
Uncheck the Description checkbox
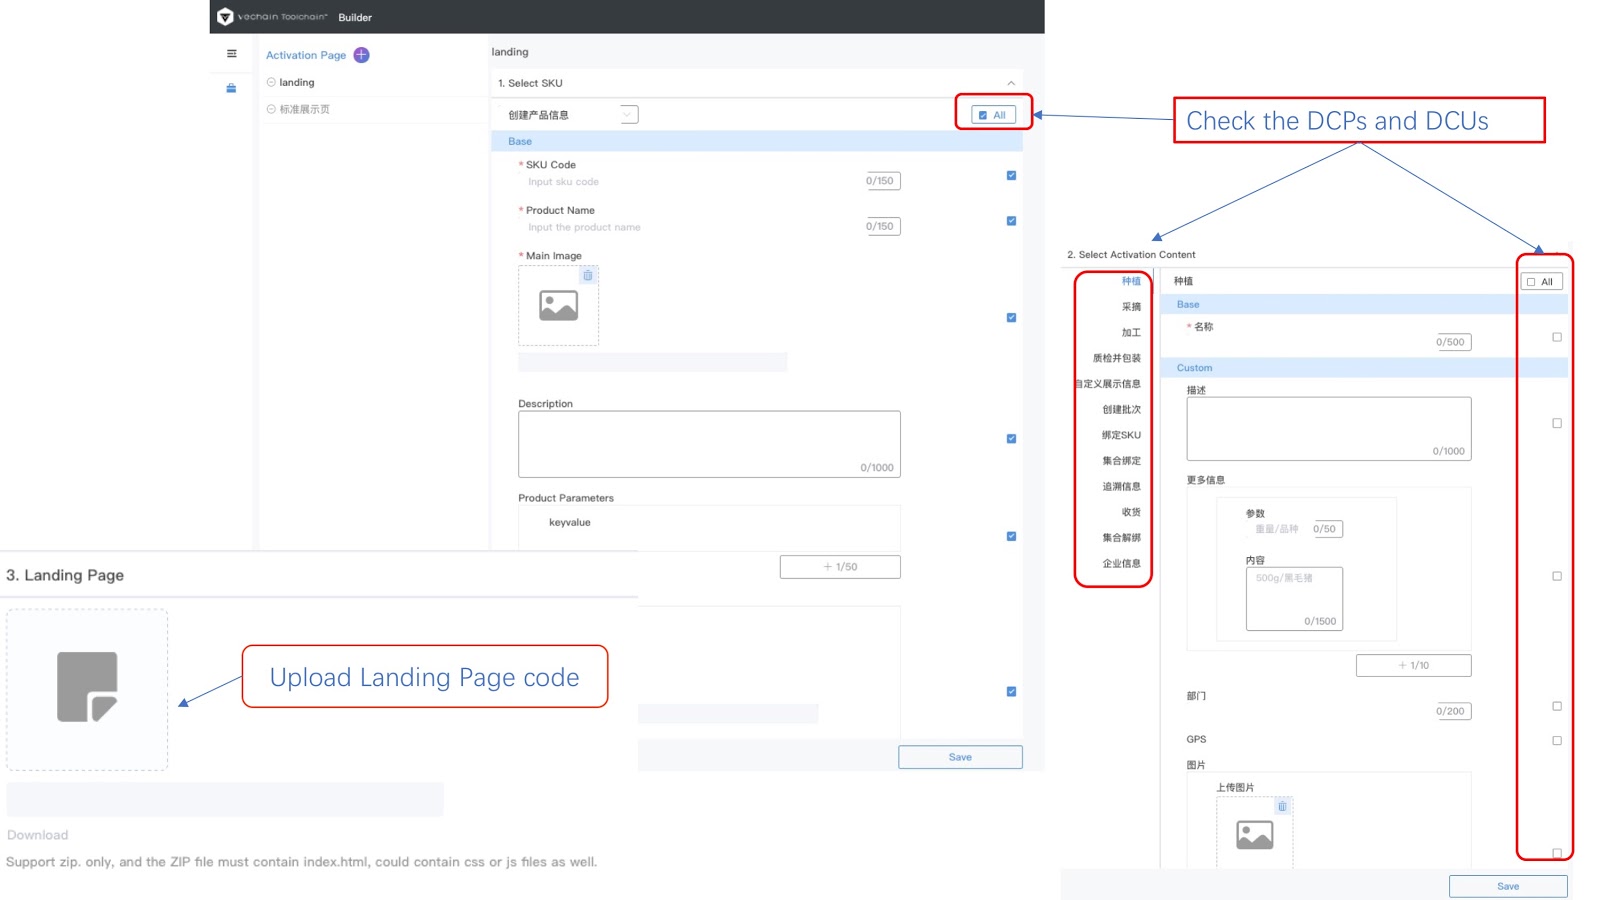[1011, 439]
